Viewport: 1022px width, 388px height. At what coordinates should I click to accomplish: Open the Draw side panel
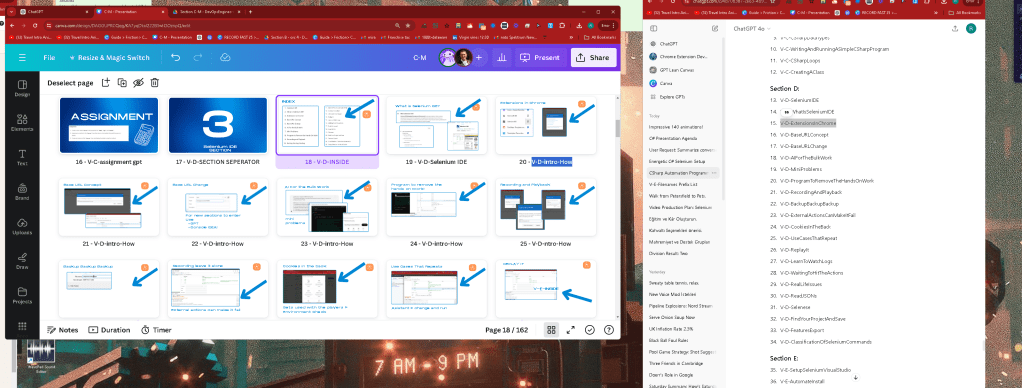[22, 260]
